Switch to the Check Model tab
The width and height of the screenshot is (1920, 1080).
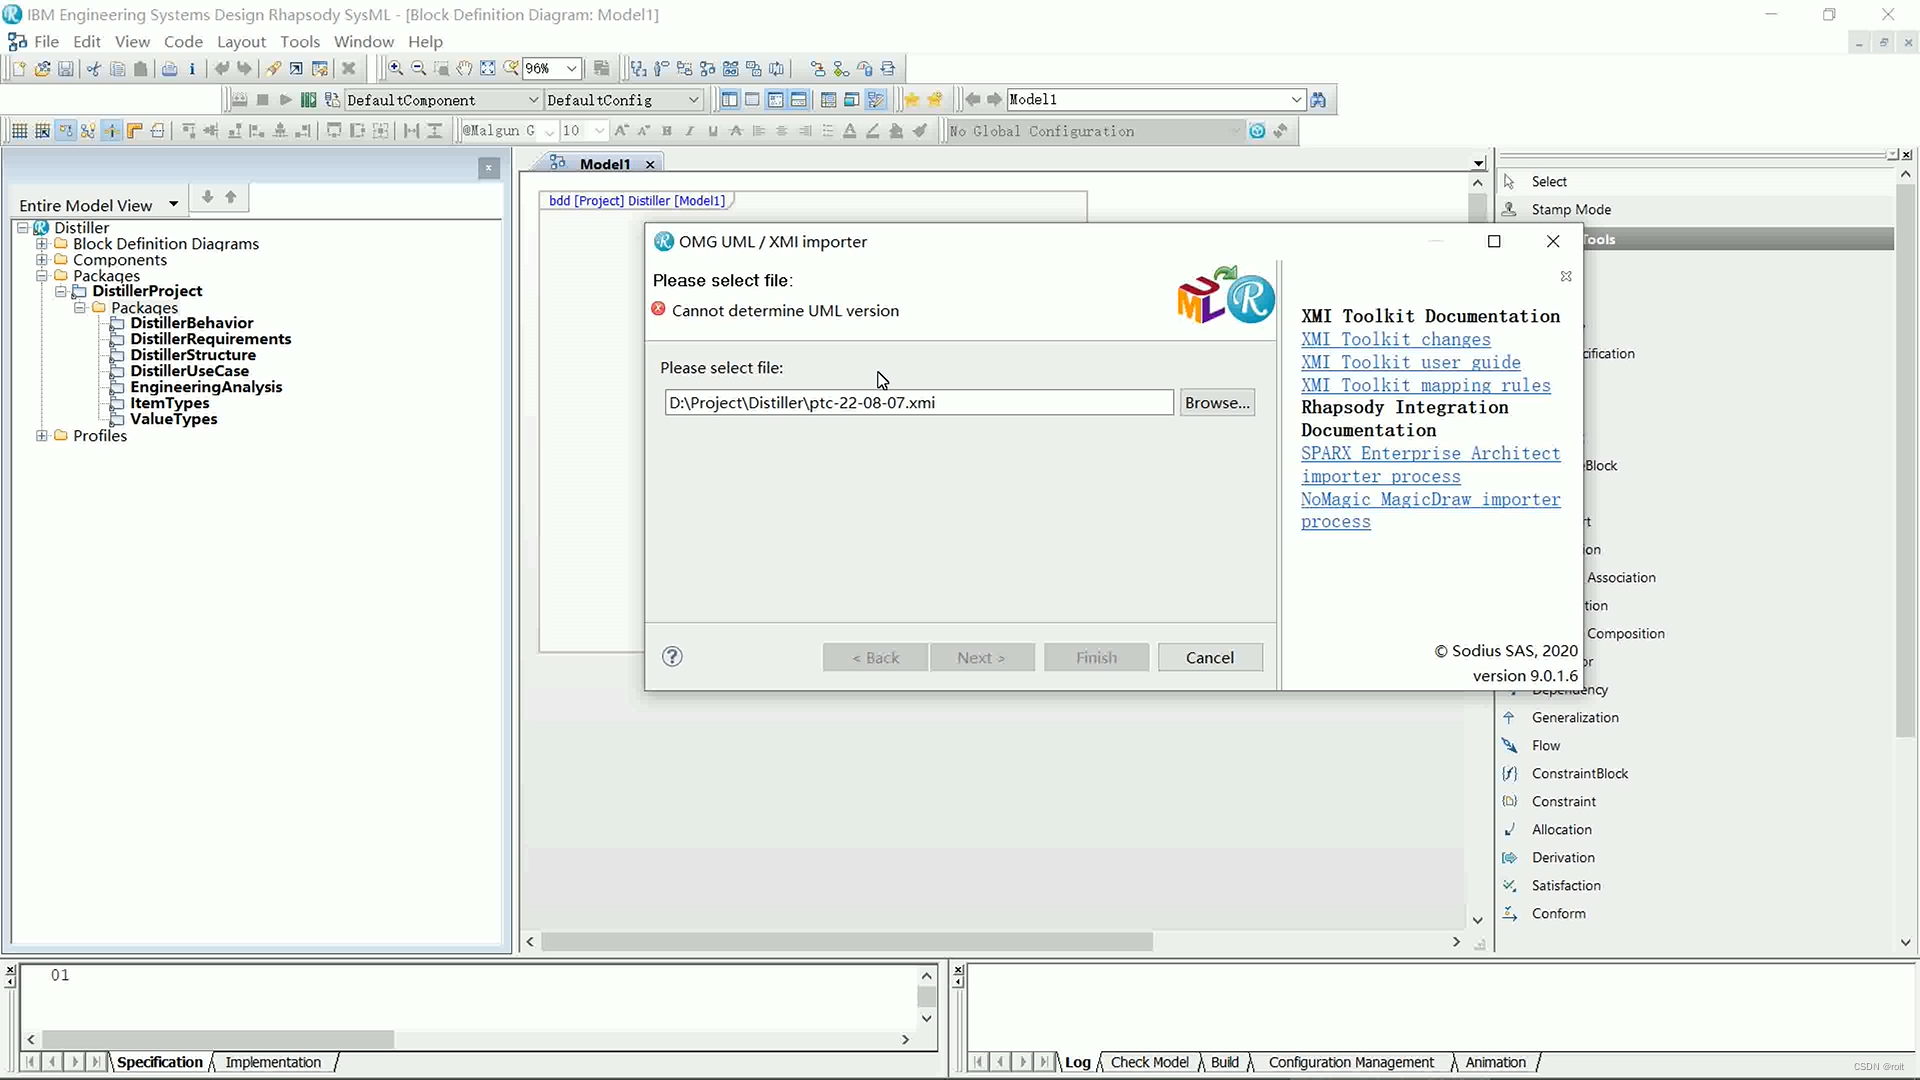1149,1062
